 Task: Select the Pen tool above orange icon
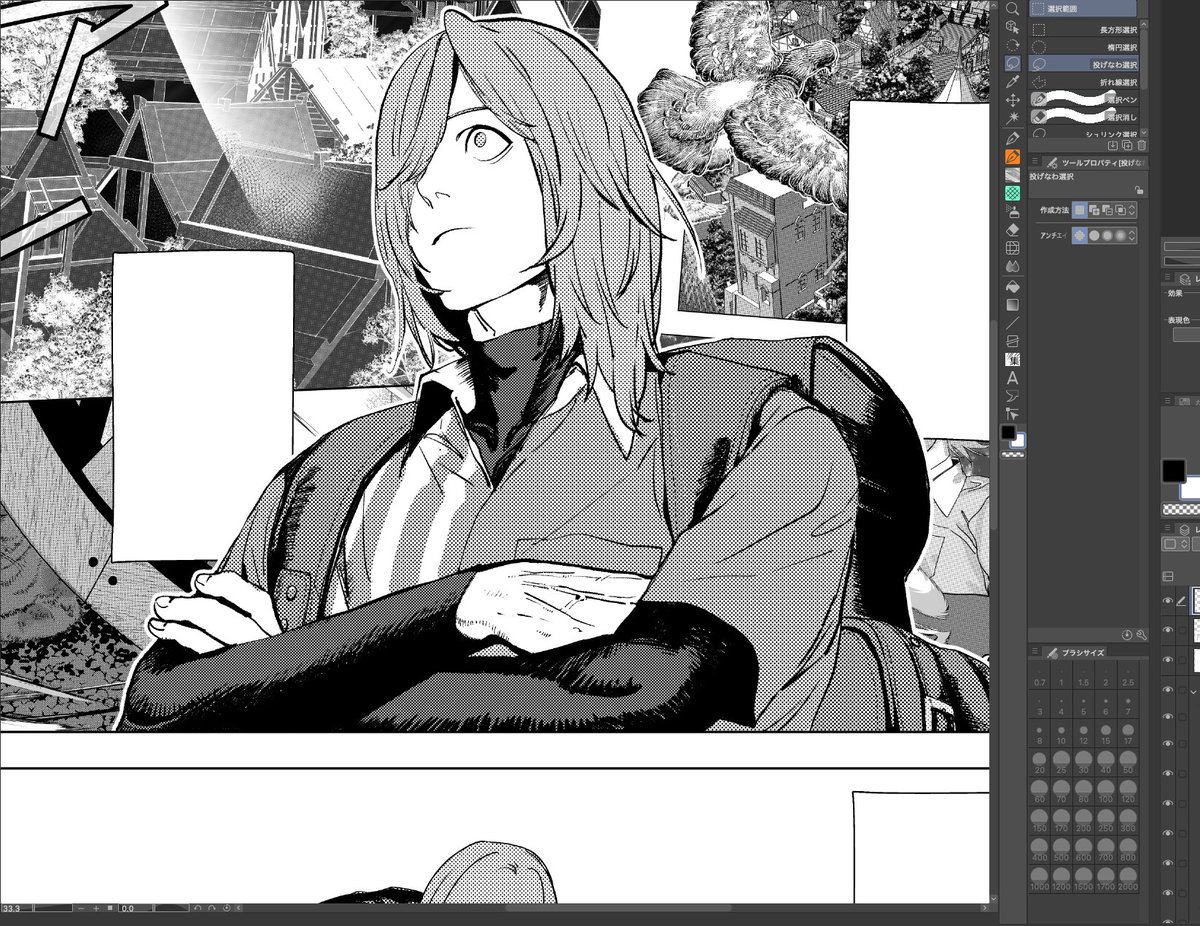click(x=1012, y=138)
